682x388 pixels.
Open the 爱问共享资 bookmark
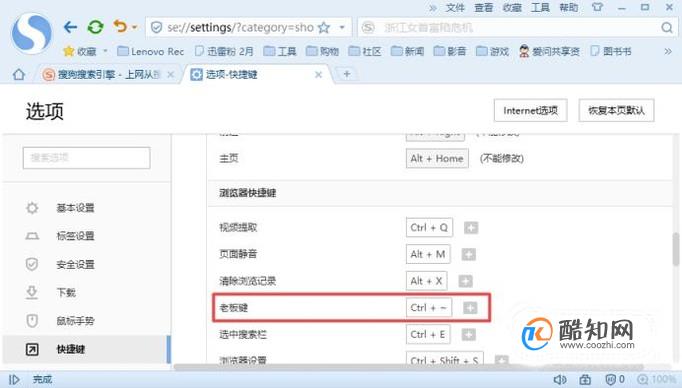coord(550,51)
